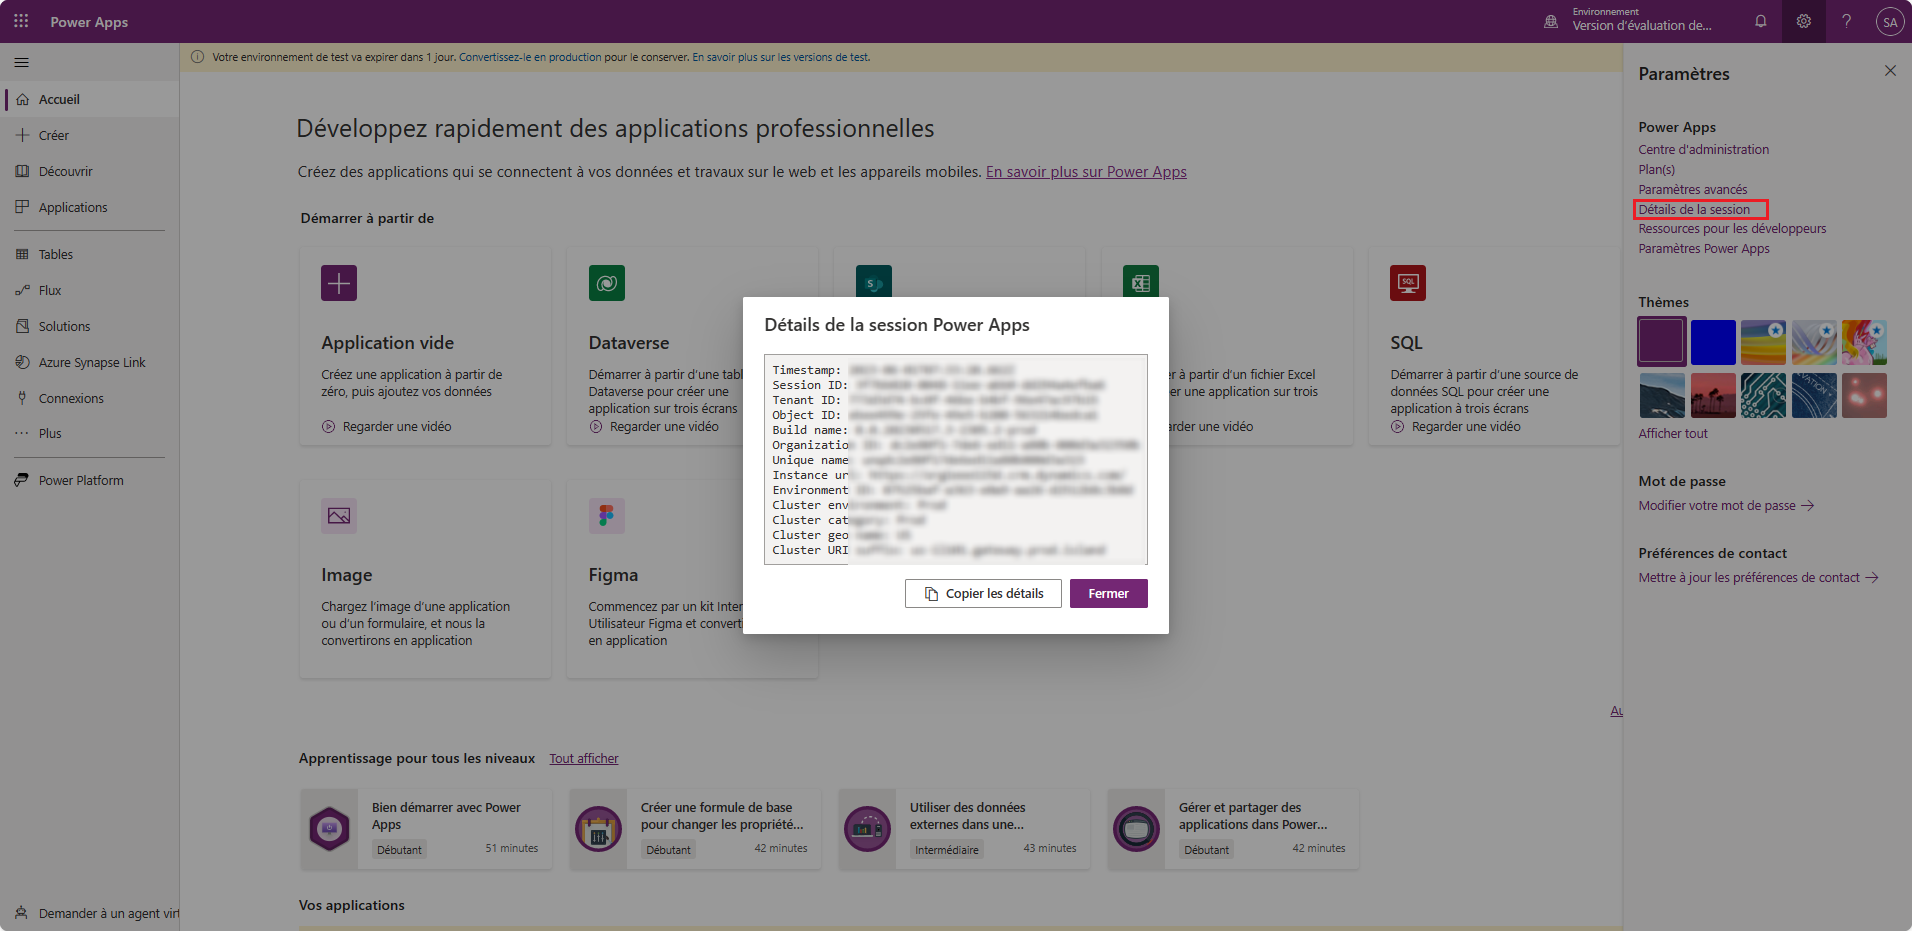The height and width of the screenshot is (931, 1912).
Task: Click the Fermer button
Action: (x=1108, y=593)
